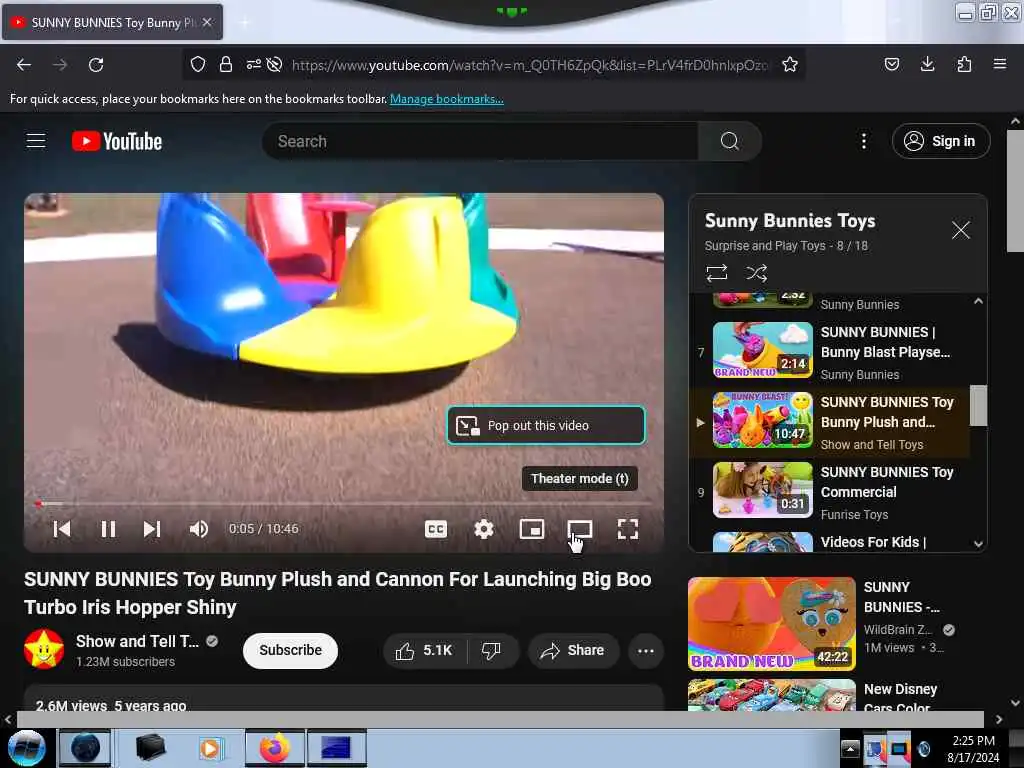Viewport: 1024px width, 768px height.
Task: Toggle theater mode
Action: [x=580, y=529]
